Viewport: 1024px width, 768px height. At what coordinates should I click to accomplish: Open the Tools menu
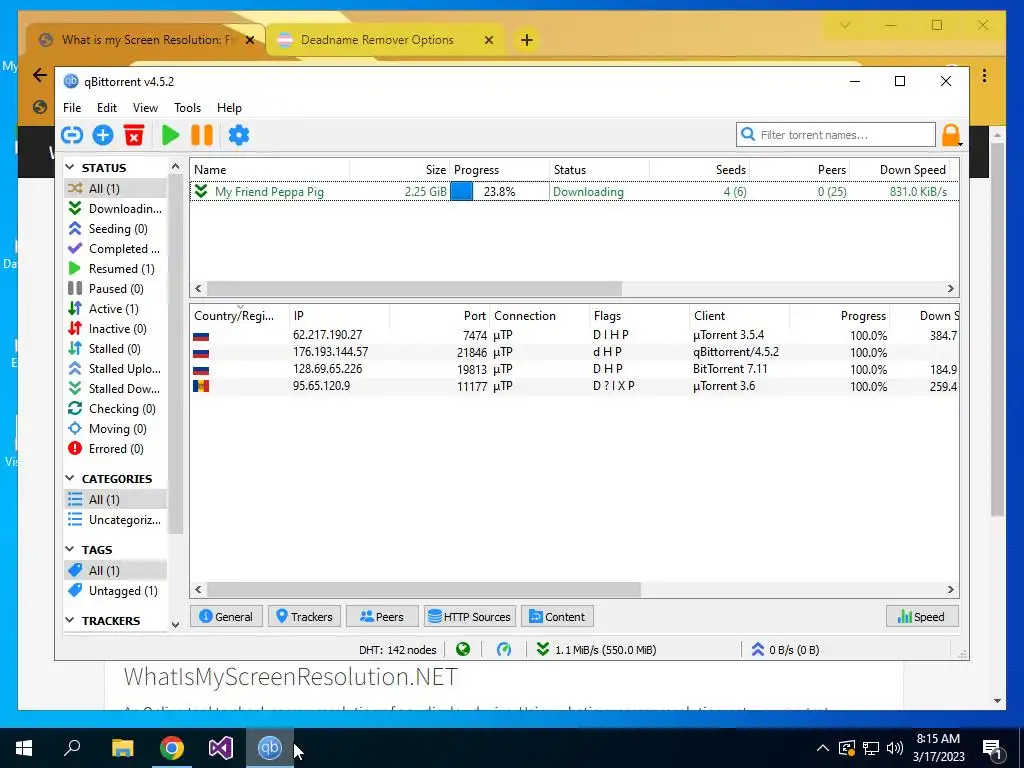pos(187,108)
